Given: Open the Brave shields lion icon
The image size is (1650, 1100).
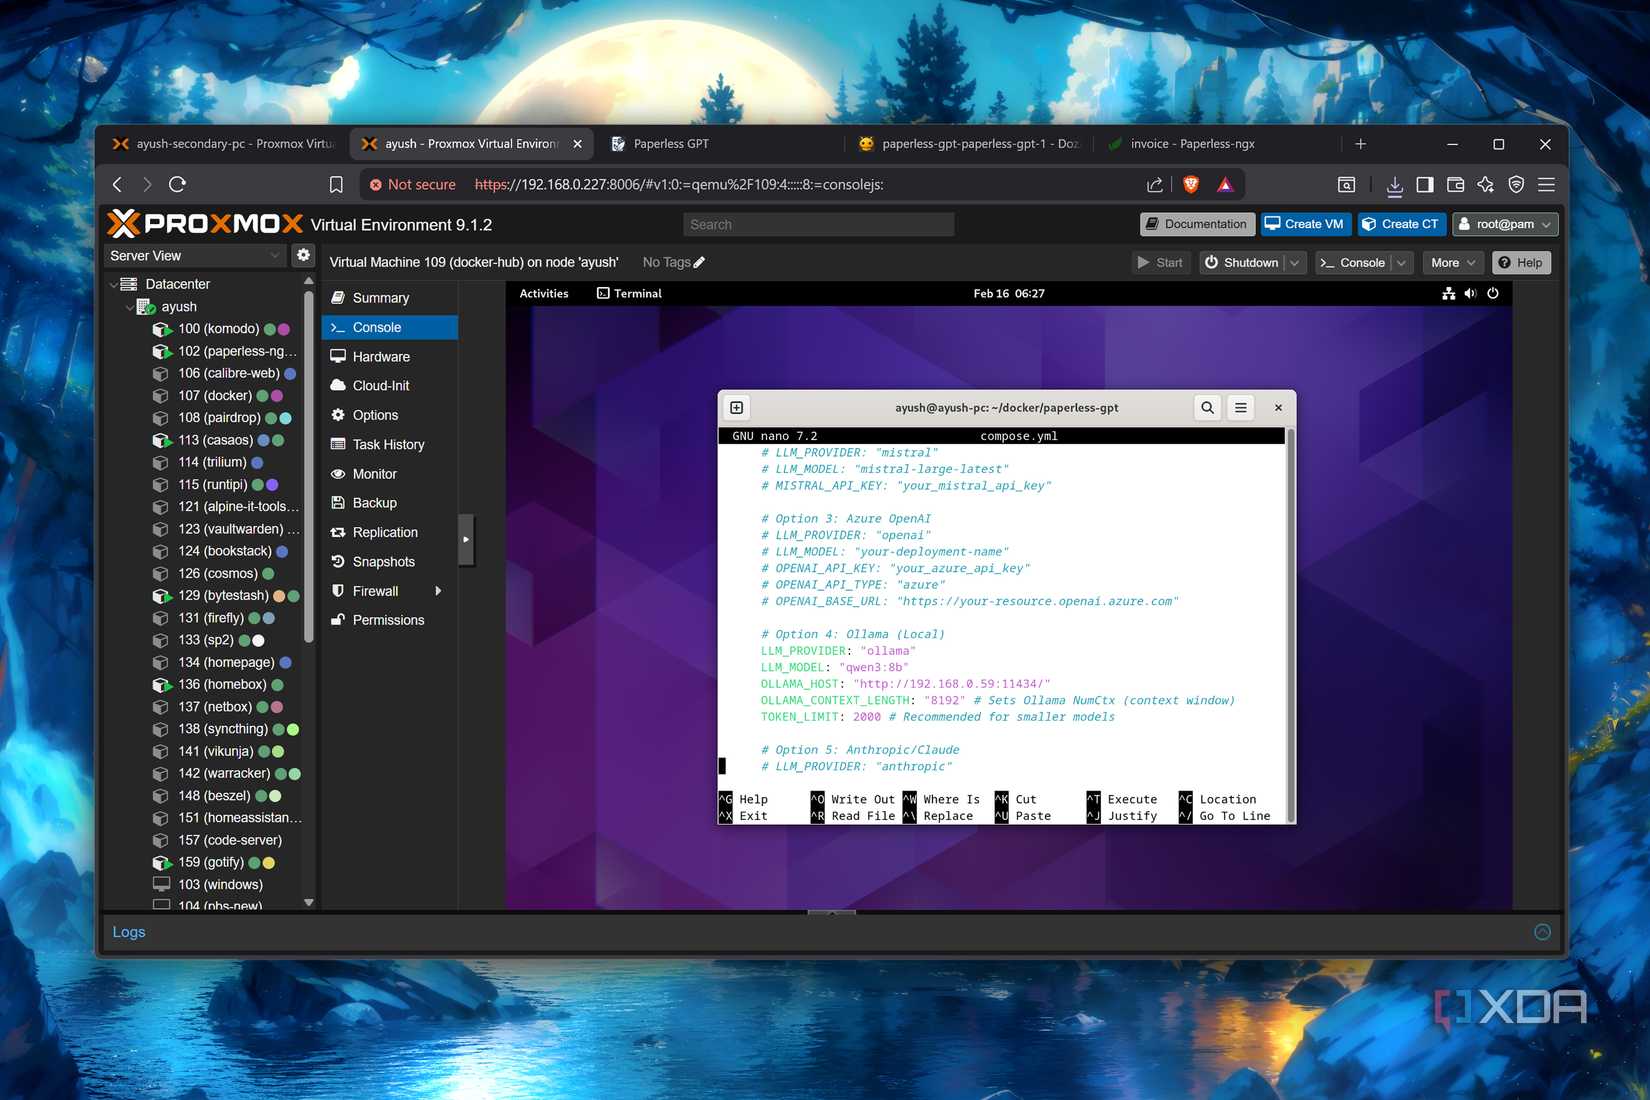Looking at the screenshot, I should [x=1190, y=184].
